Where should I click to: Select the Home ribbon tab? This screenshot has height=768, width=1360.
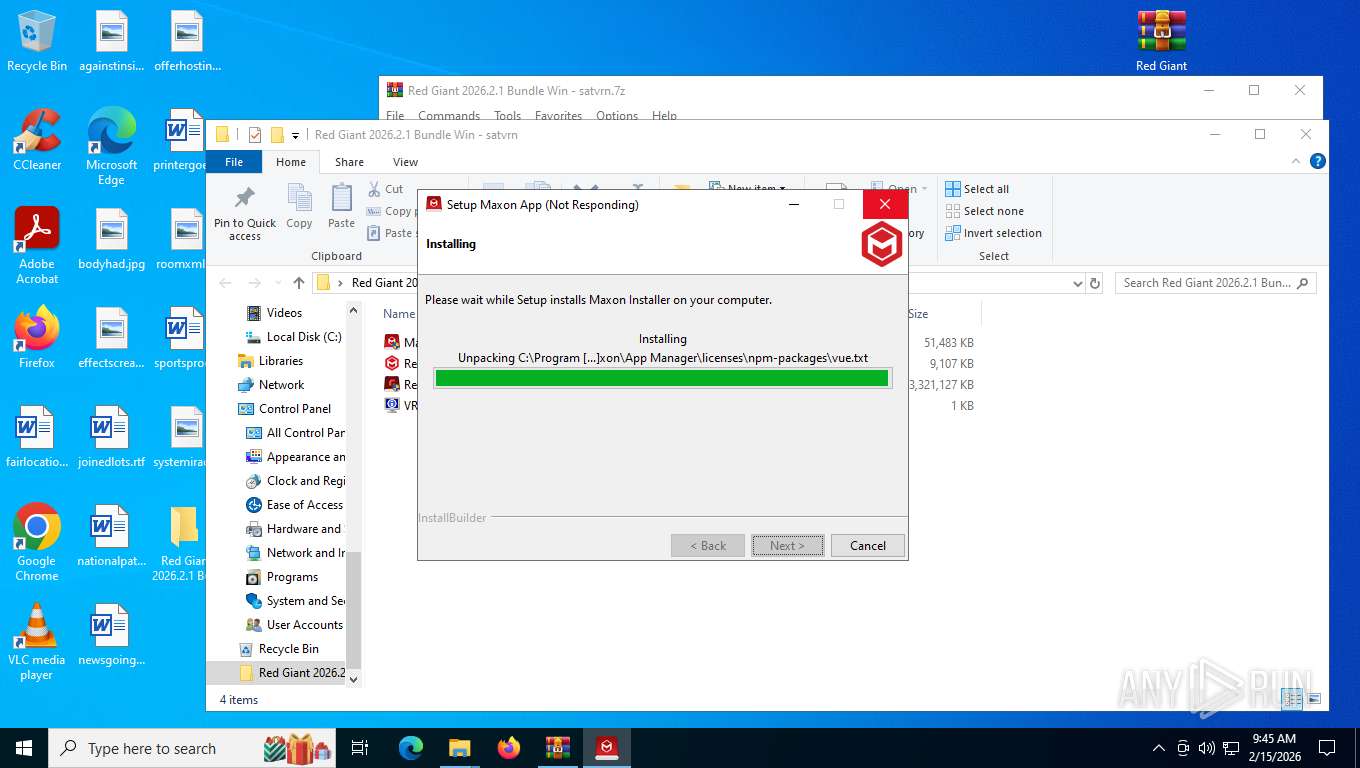291,162
